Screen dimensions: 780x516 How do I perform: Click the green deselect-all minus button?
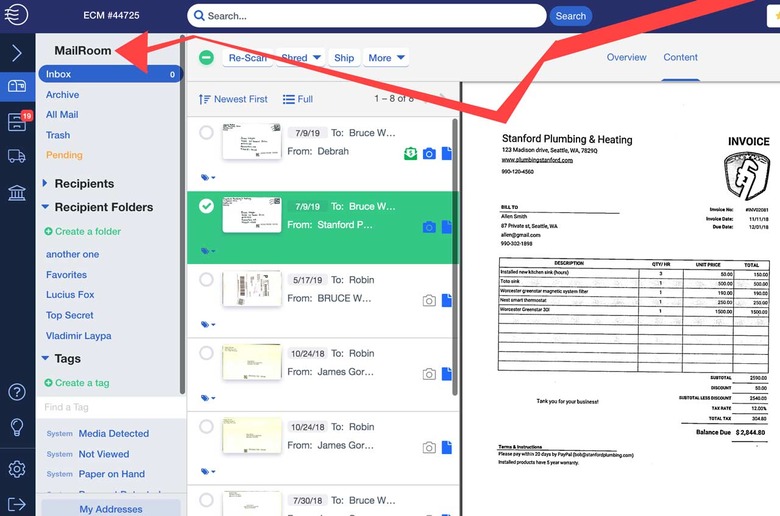coord(206,58)
